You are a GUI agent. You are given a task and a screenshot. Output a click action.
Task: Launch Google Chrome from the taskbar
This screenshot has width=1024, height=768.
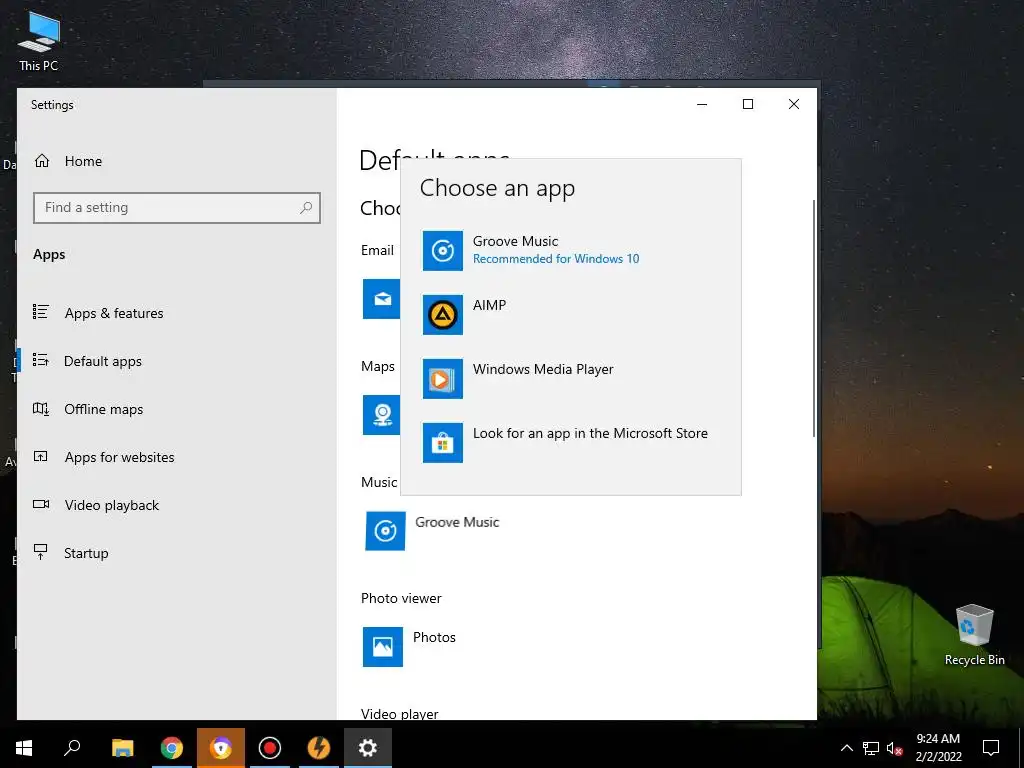point(172,748)
